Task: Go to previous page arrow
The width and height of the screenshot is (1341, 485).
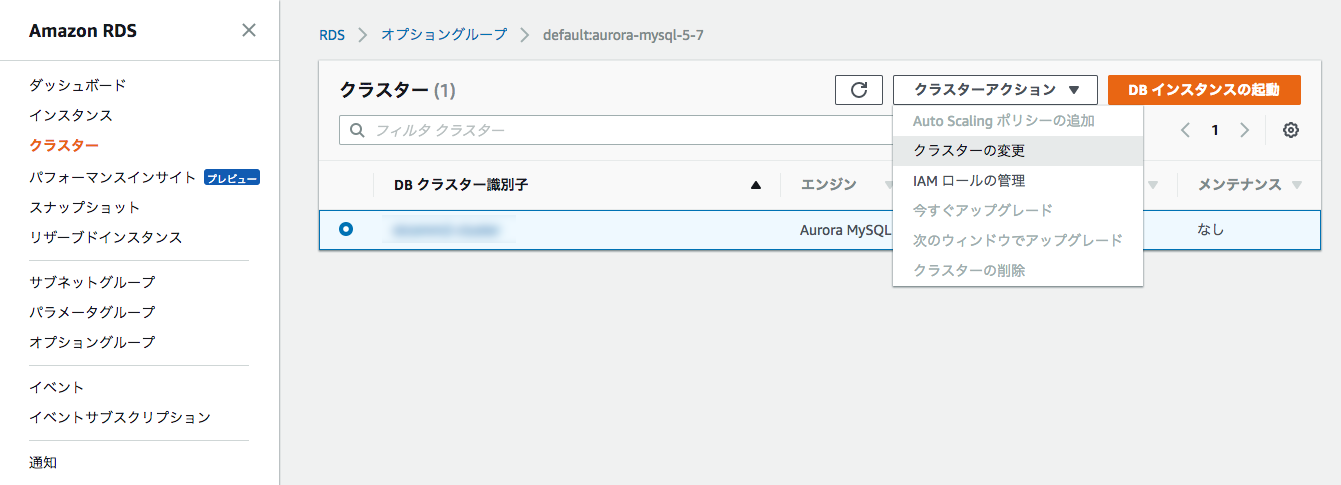Action: coord(1185,130)
